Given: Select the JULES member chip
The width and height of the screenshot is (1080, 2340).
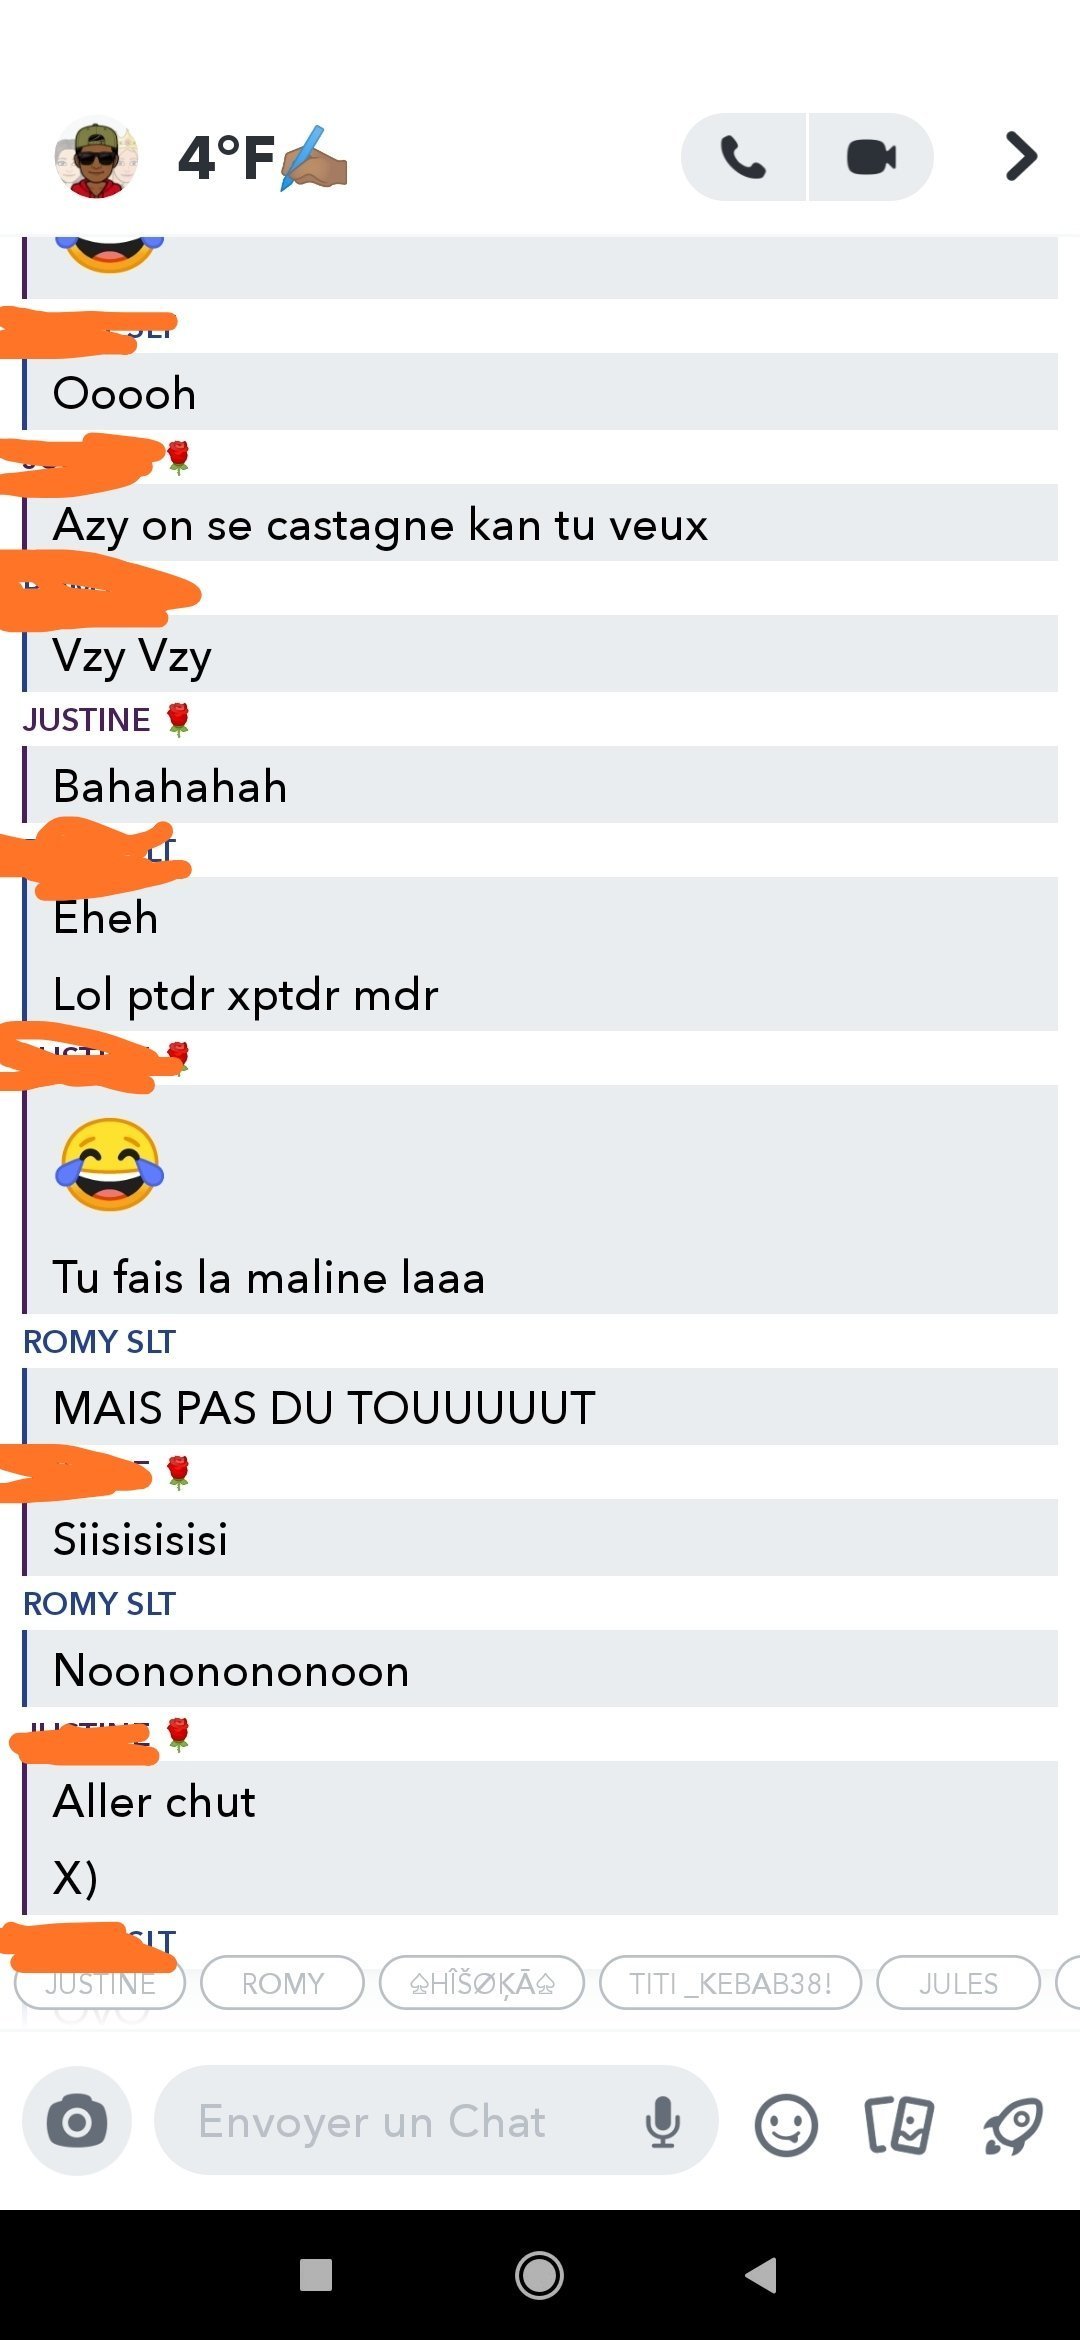Looking at the screenshot, I should (958, 1983).
